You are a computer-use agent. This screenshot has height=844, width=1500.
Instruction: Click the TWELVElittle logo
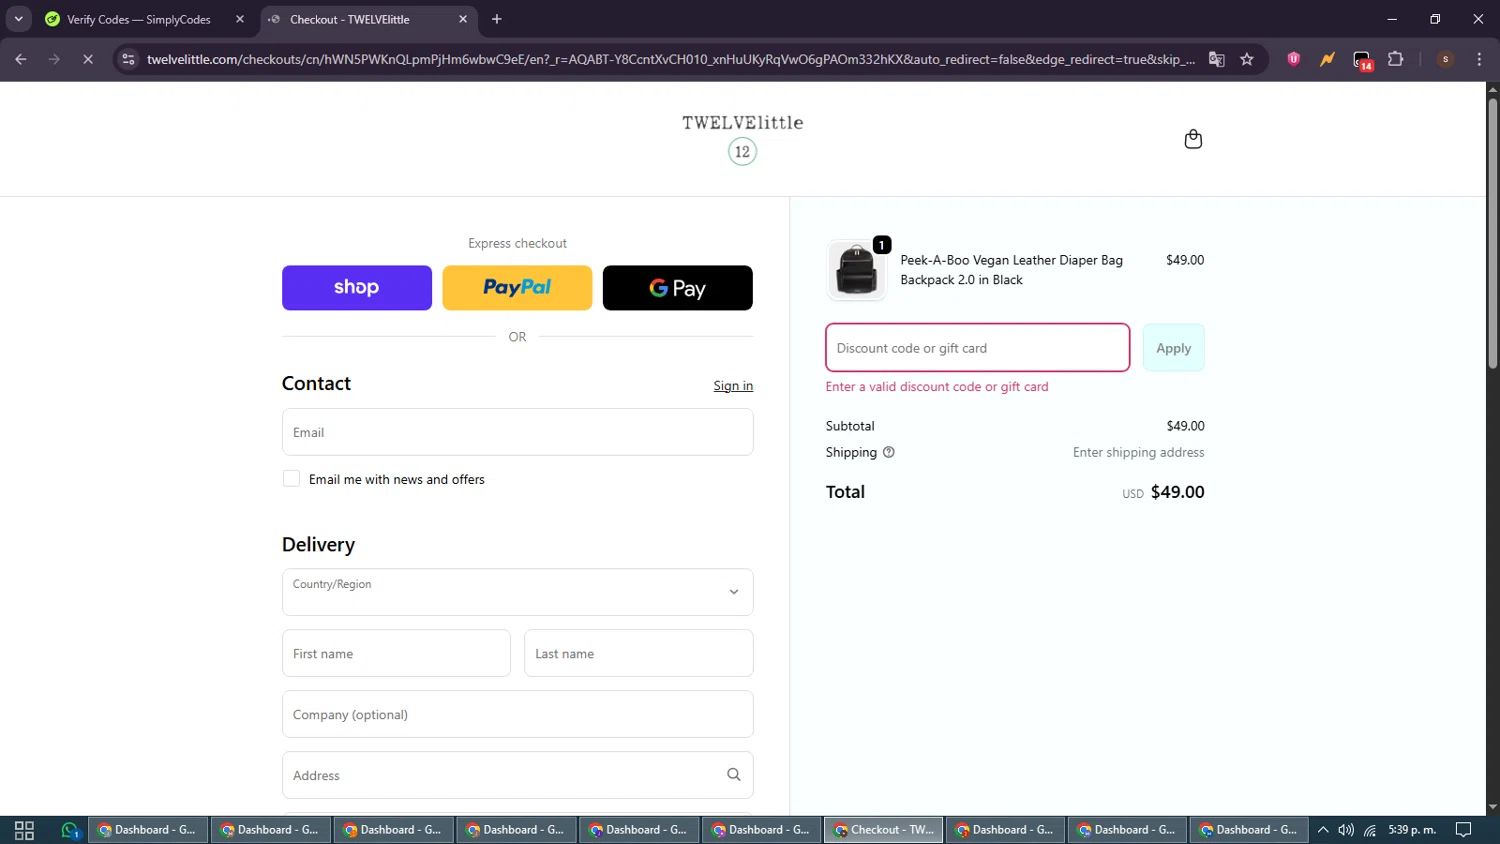(x=742, y=138)
